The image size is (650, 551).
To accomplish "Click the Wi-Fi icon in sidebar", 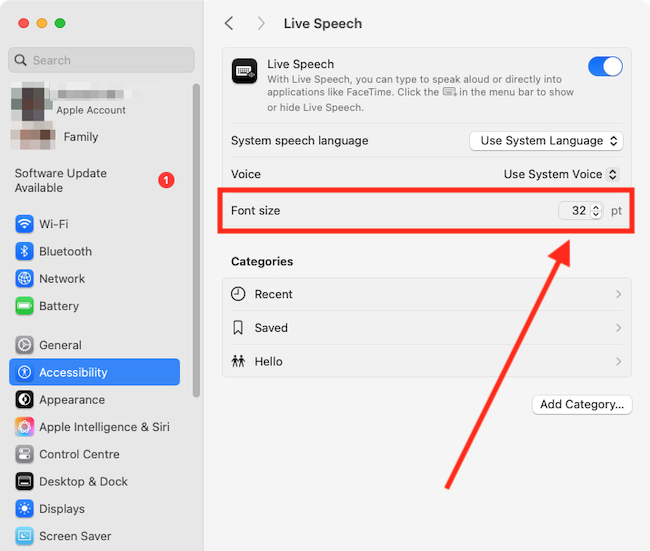I will click(25, 224).
